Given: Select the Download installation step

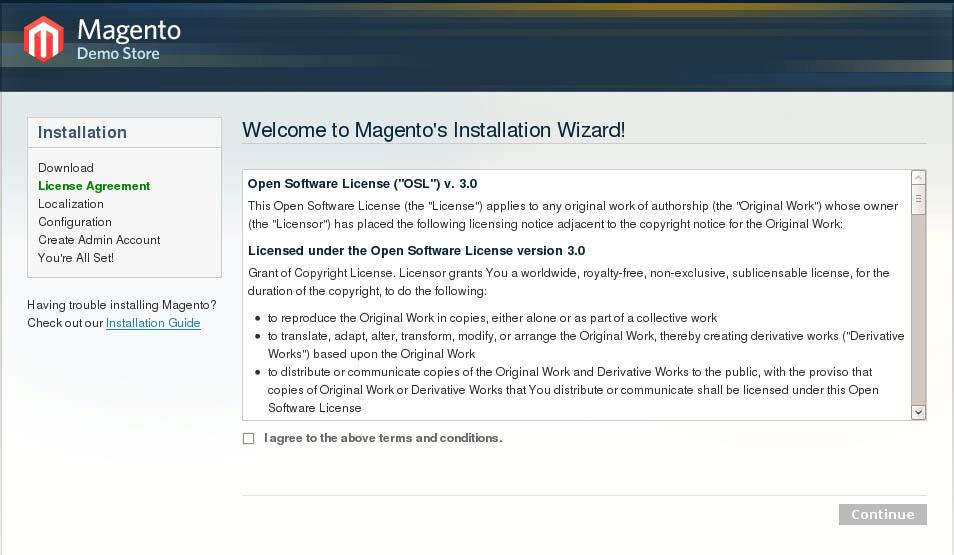Looking at the screenshot, I should (x=66, y=167).
